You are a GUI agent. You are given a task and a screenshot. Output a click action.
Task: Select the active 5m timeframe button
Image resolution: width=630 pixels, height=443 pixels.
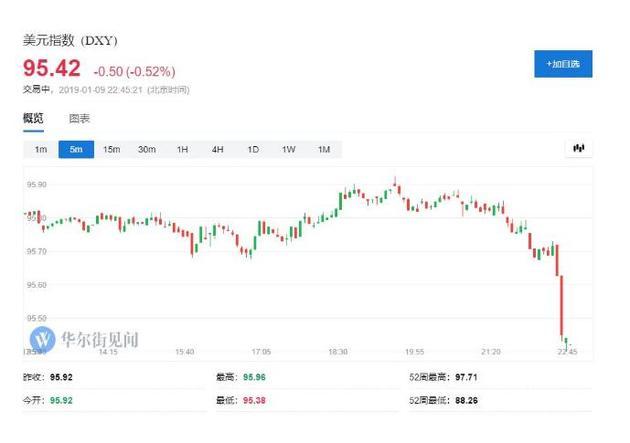[76, 149]
